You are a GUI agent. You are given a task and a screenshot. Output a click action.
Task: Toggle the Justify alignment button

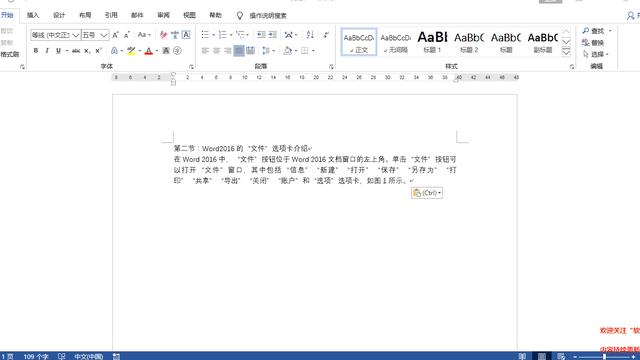pyautogui.click(x=239, y=51)
